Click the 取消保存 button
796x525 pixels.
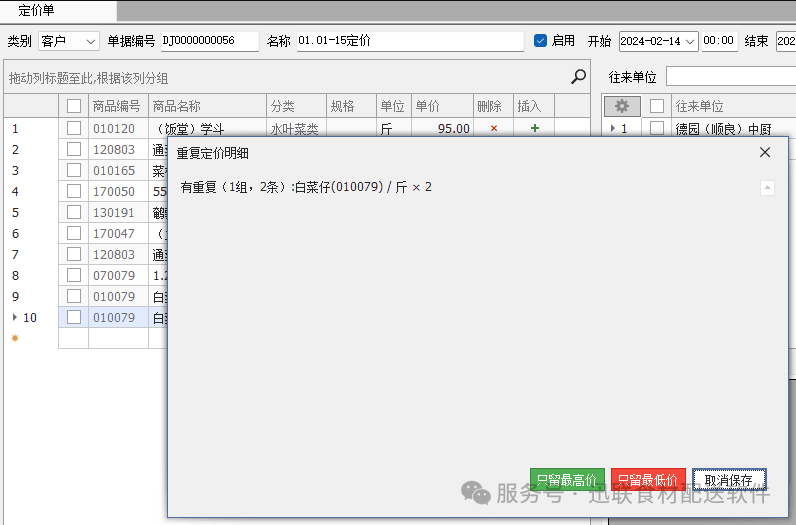tap(729, 479)
